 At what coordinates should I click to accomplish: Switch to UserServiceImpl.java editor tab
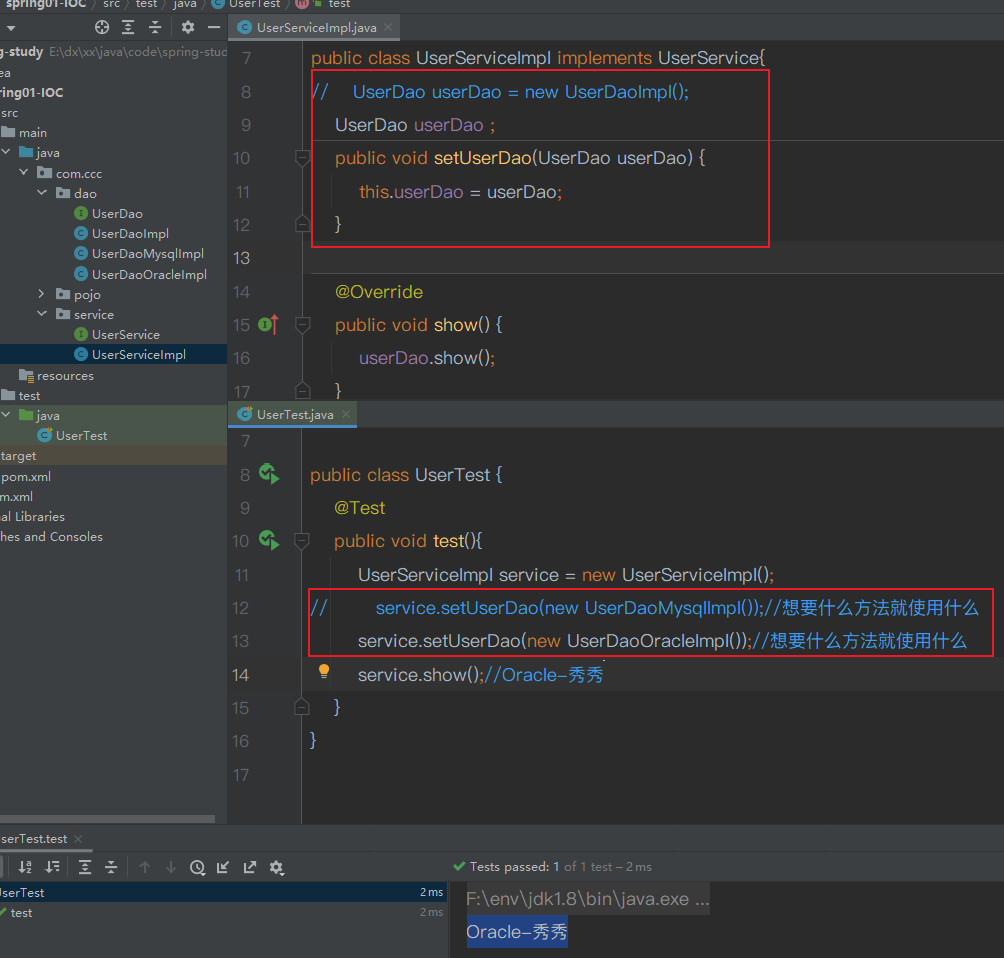pyautogui.click(x=315, y=28)
